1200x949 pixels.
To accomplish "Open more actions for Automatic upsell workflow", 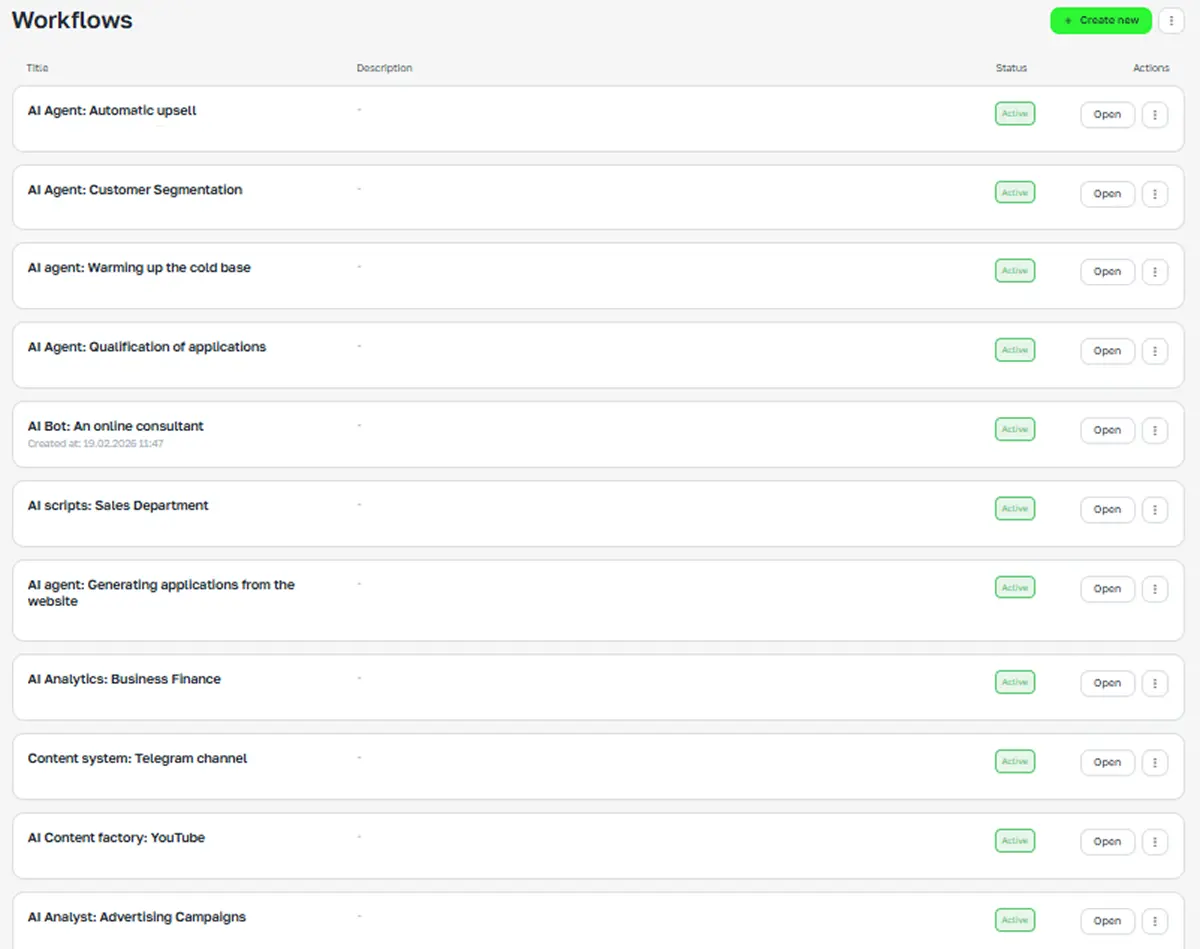I will [x=1155, y=115].
